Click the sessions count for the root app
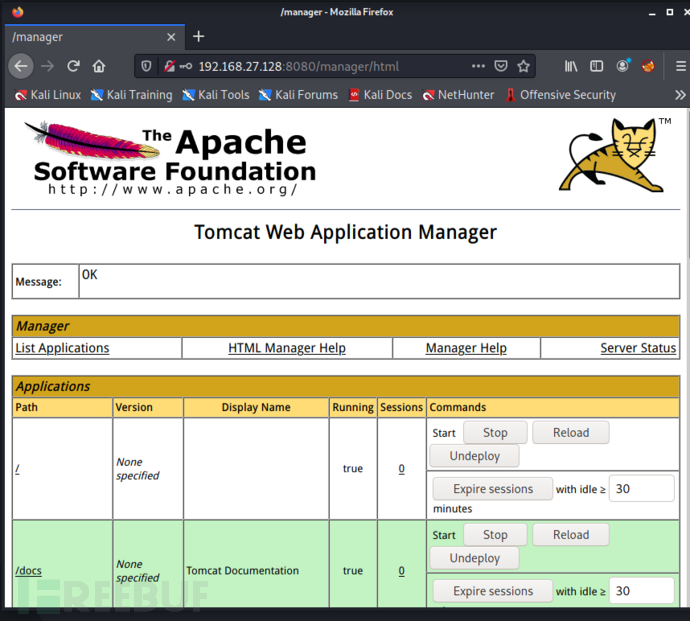This screenshot has width=690, height=621. click(401, 469)
